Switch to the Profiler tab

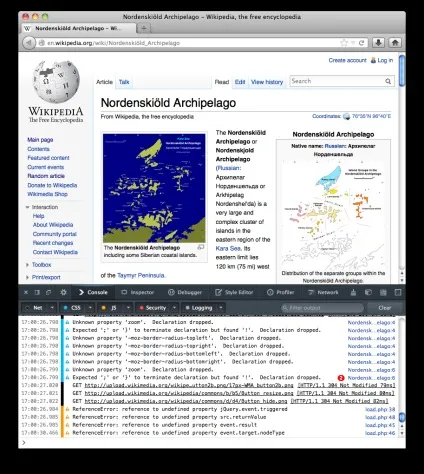281,292
